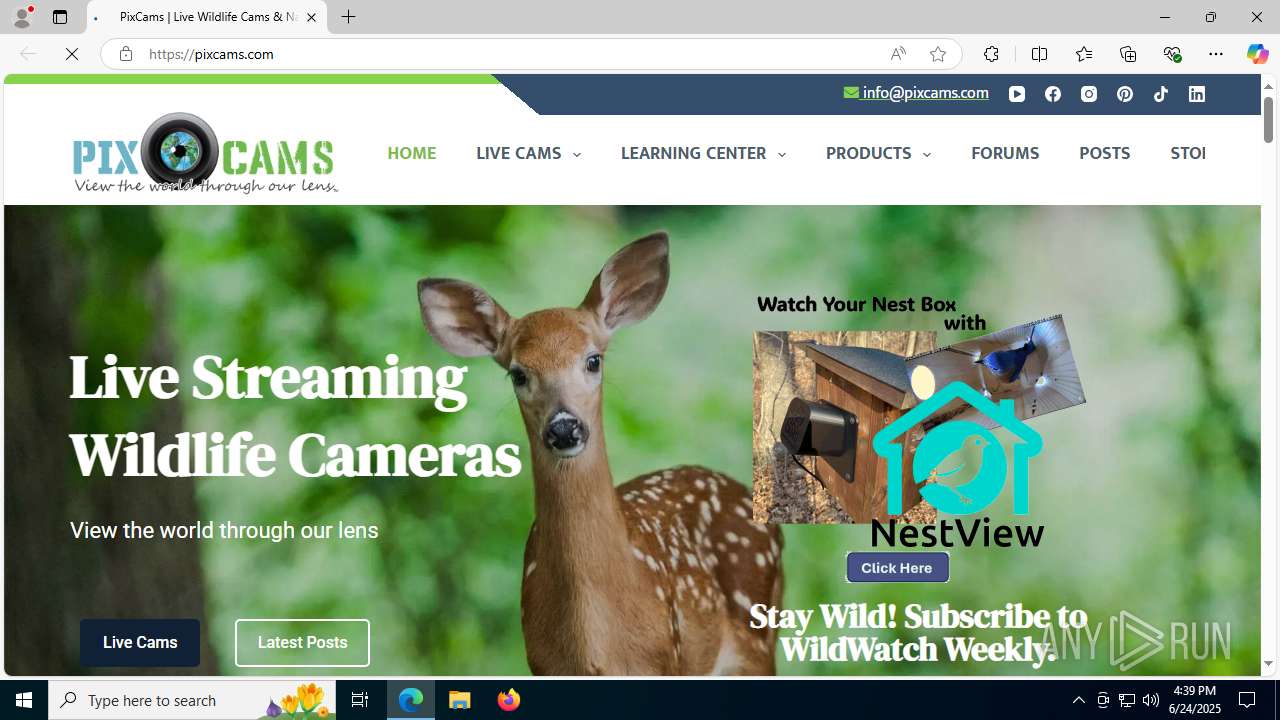Viewport: 1280px width, 720px height.
Task: Open the Copilot sidebar icon
Action: pyautogui.click(x=1257, y=54)
